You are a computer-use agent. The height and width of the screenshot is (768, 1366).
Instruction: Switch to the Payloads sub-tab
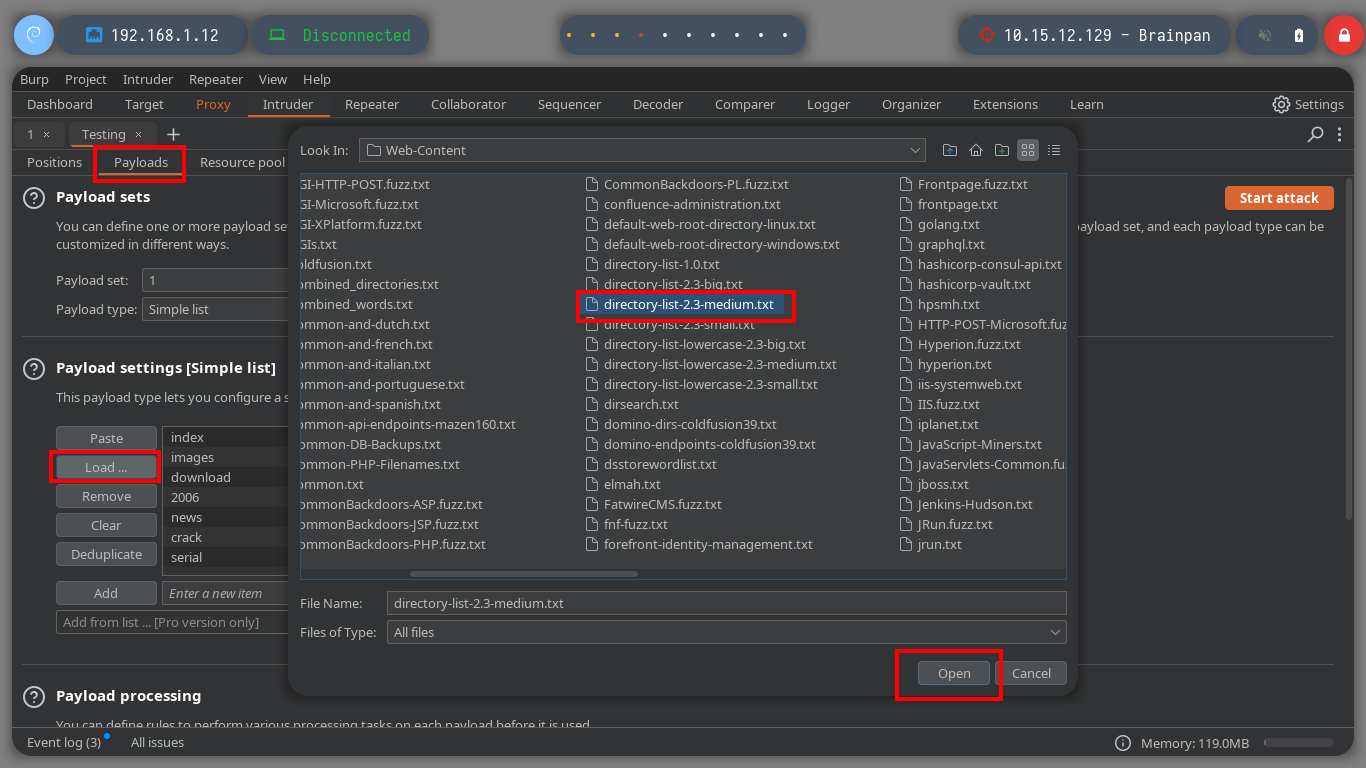point(141,162)
